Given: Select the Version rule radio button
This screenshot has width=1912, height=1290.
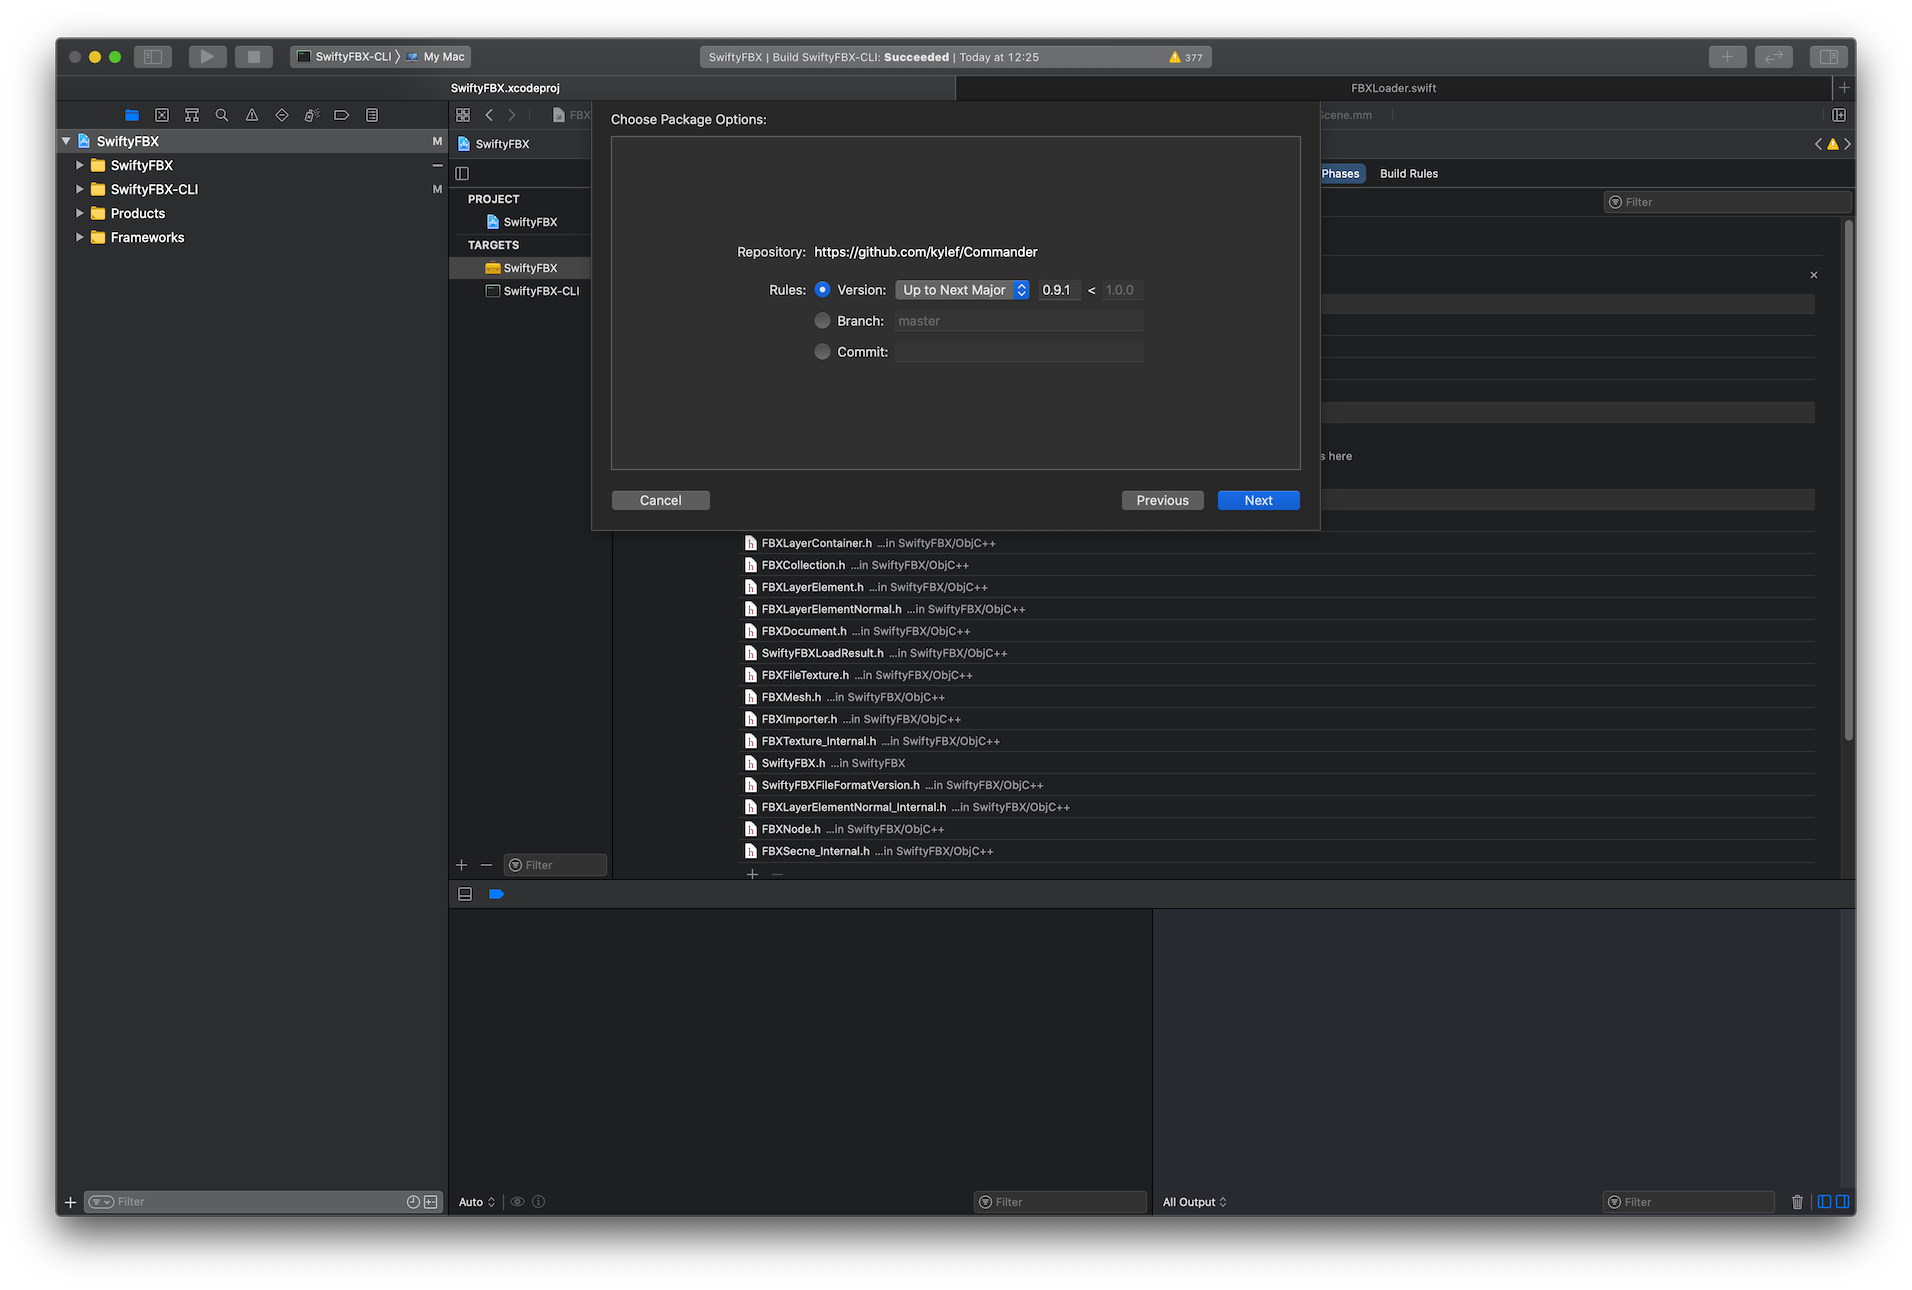Looking at the screenshot, I should pos(822,290).
